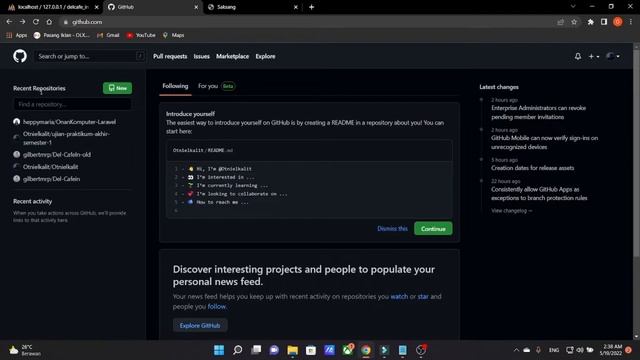Switch to the Following tab
Image resolution: width=640 pixels, height=360 pixels.
pos(175,86)
